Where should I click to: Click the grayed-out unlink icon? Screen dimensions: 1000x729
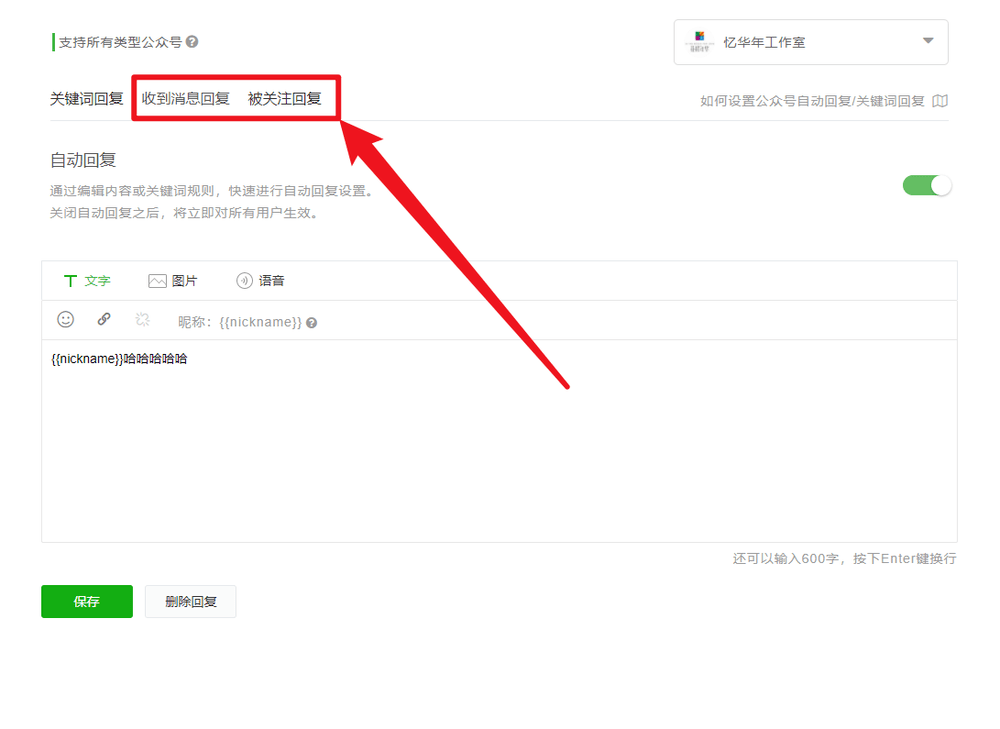pyautogui.click(x=142, y=319)
